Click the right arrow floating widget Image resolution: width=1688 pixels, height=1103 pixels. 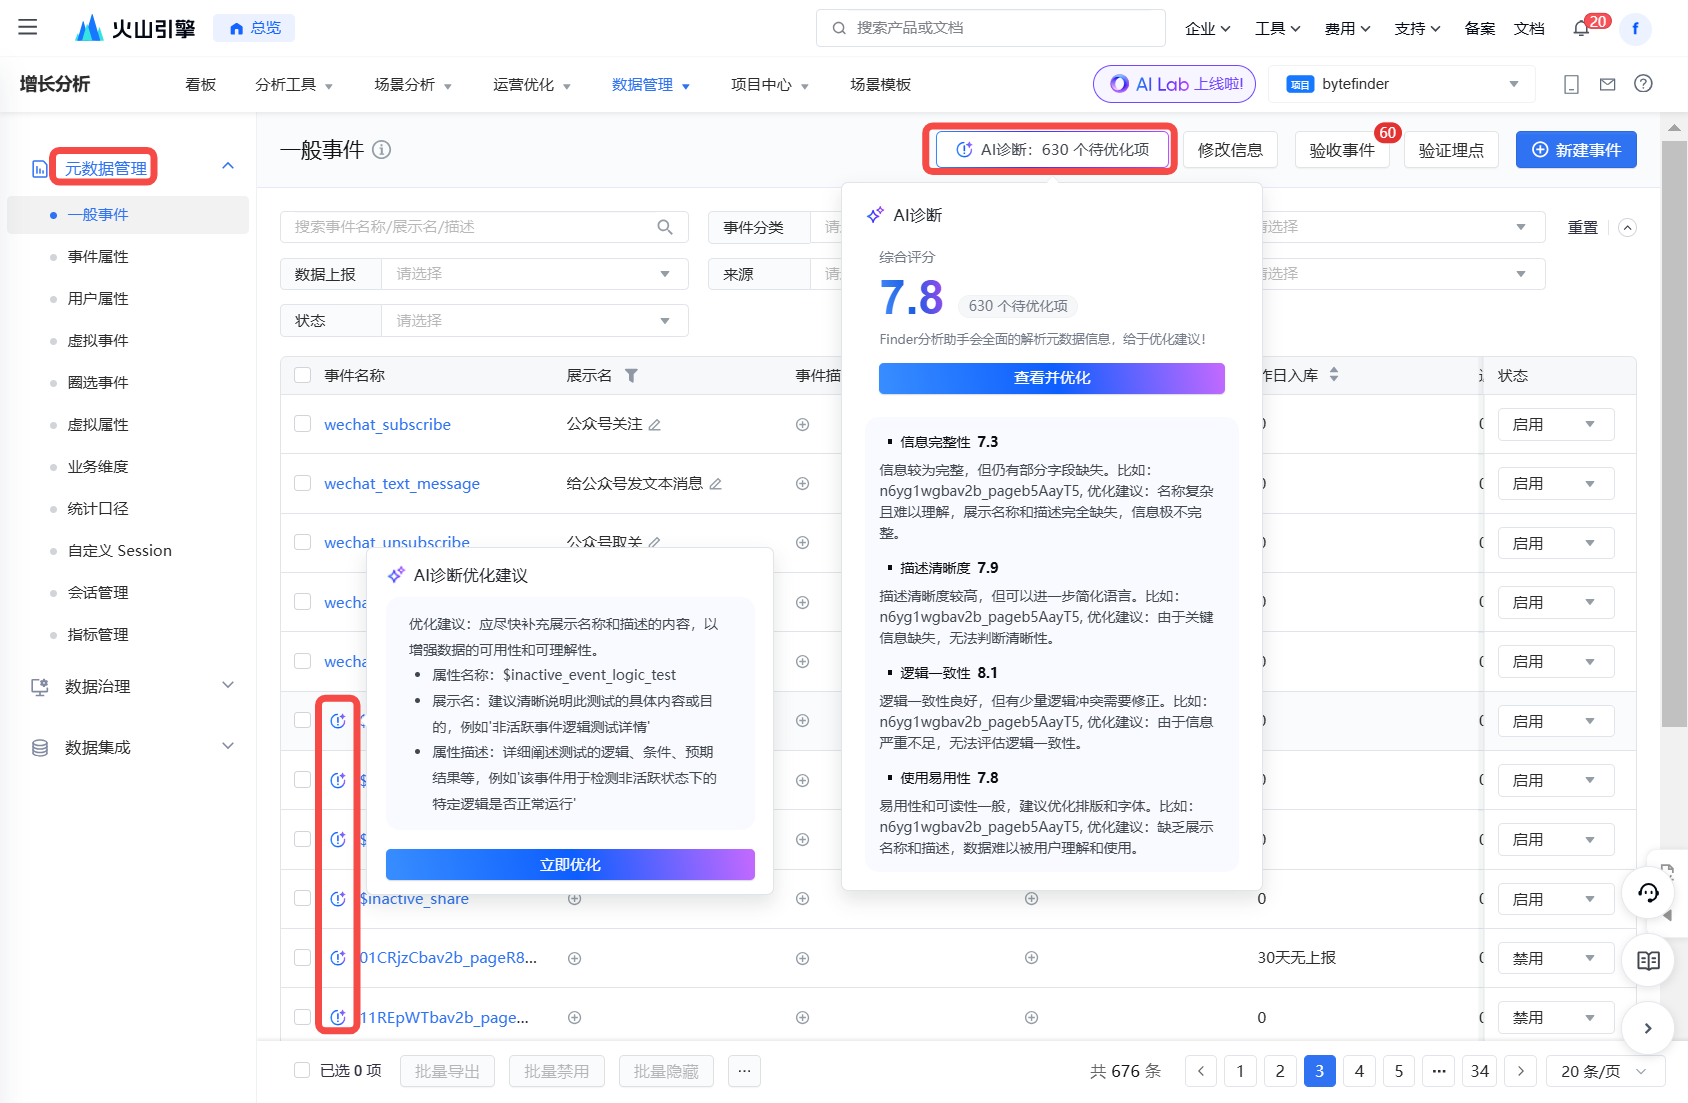click(x=1648, y=1028)
